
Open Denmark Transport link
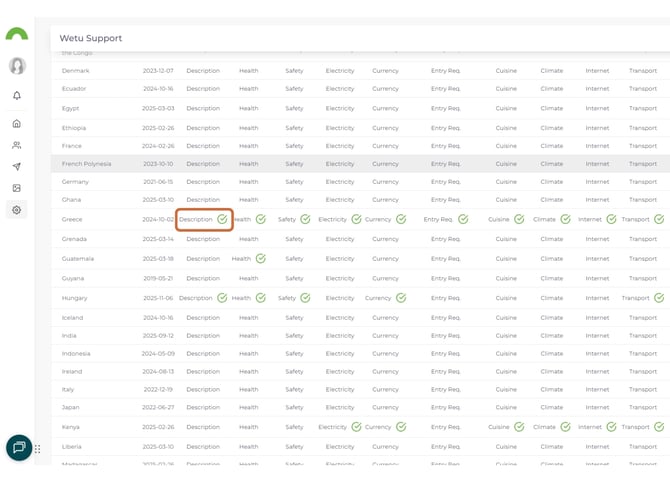(x=643, y=71)
